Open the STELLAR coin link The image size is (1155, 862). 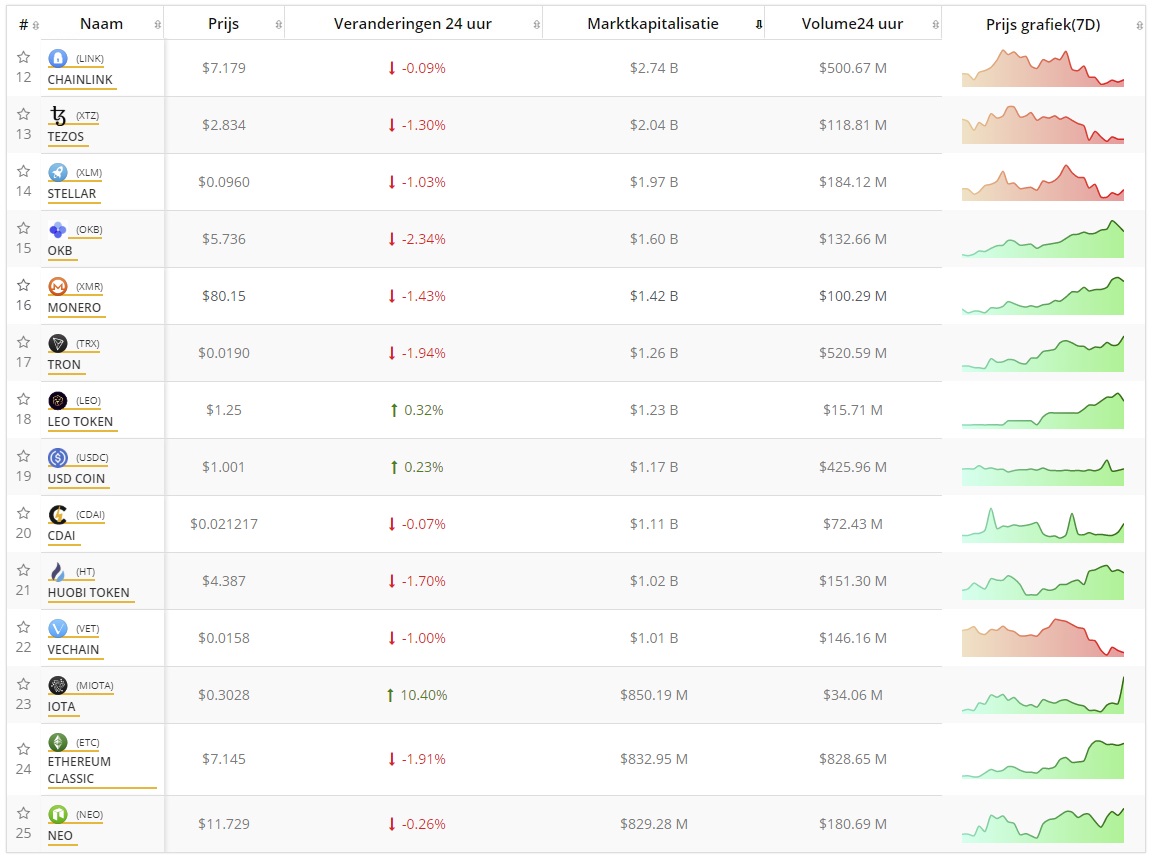72,194
